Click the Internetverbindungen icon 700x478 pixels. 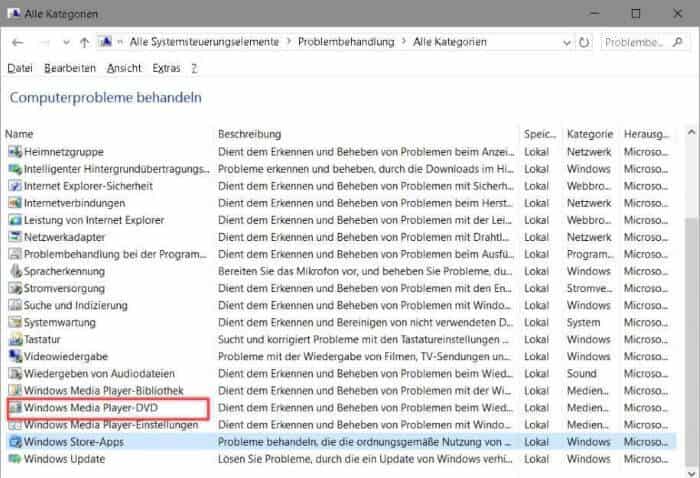15,203
